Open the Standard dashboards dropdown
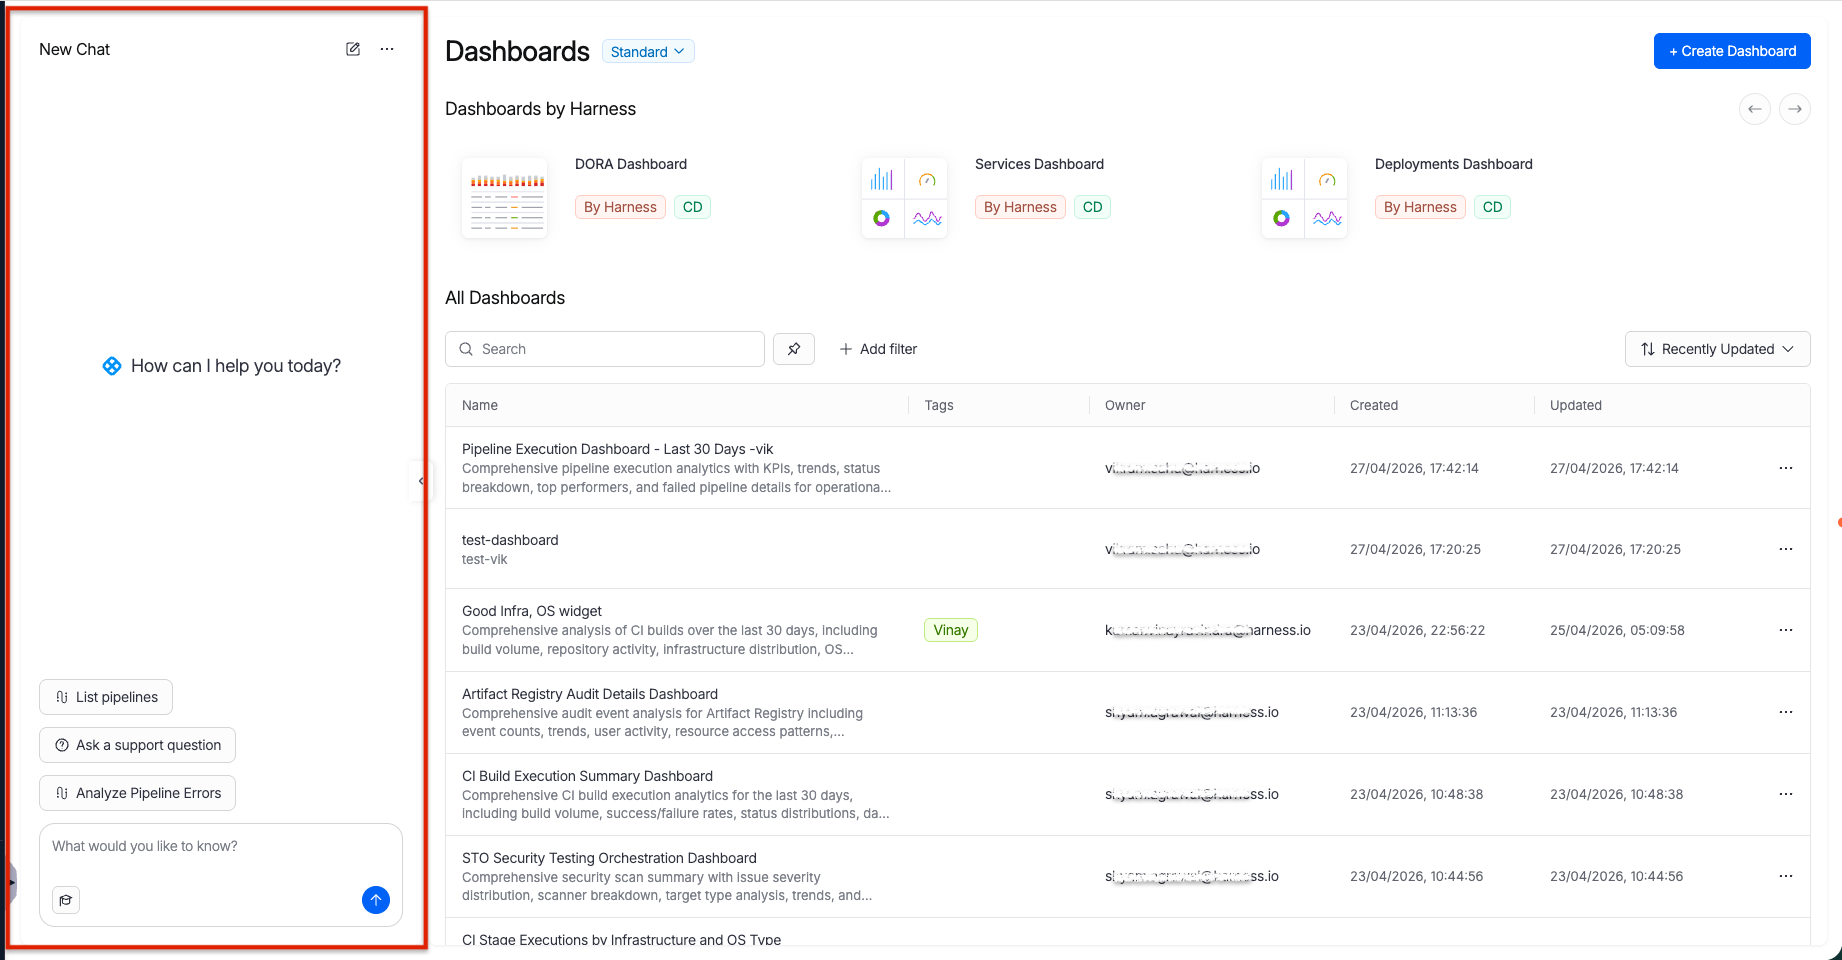This screenshot has height=960, width=1842. [648, 52]
